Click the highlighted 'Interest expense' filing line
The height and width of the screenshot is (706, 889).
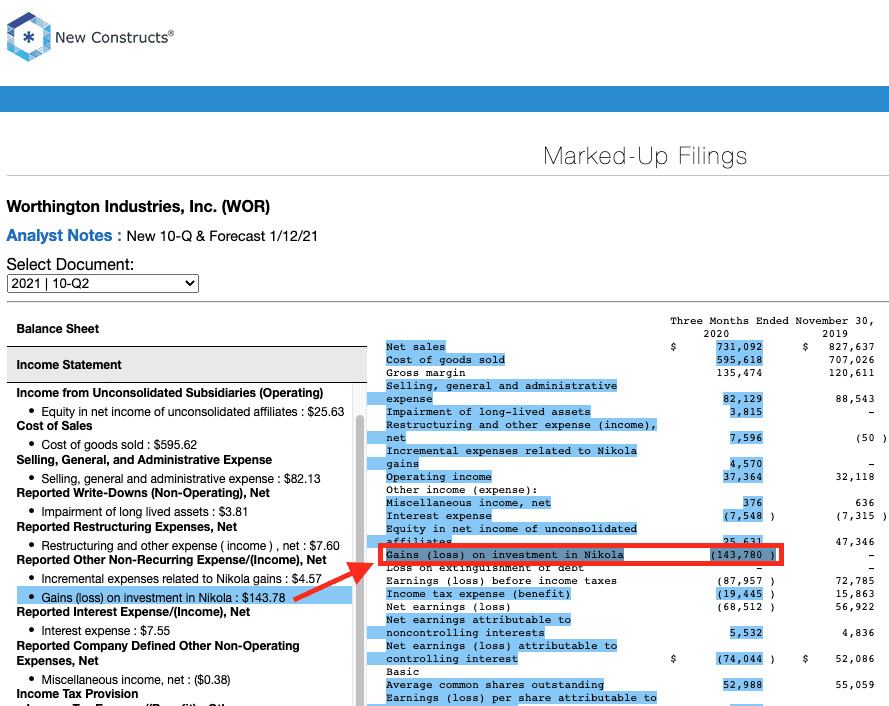[439, 516]
